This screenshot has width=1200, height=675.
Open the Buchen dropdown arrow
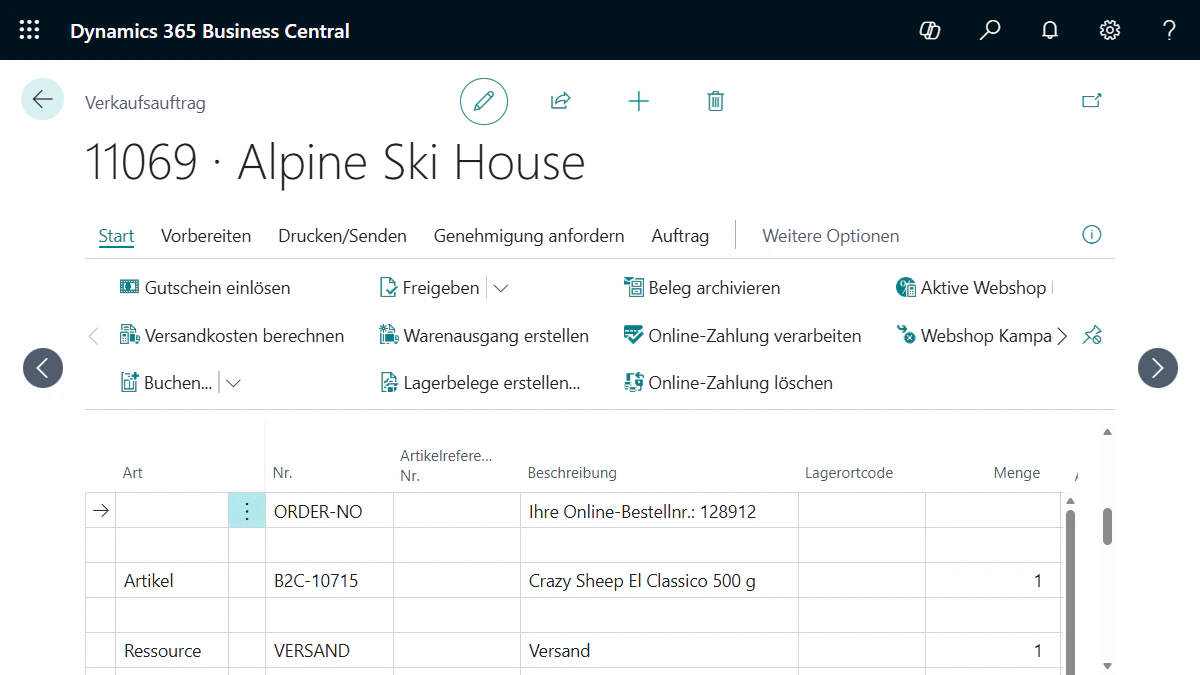233,383
